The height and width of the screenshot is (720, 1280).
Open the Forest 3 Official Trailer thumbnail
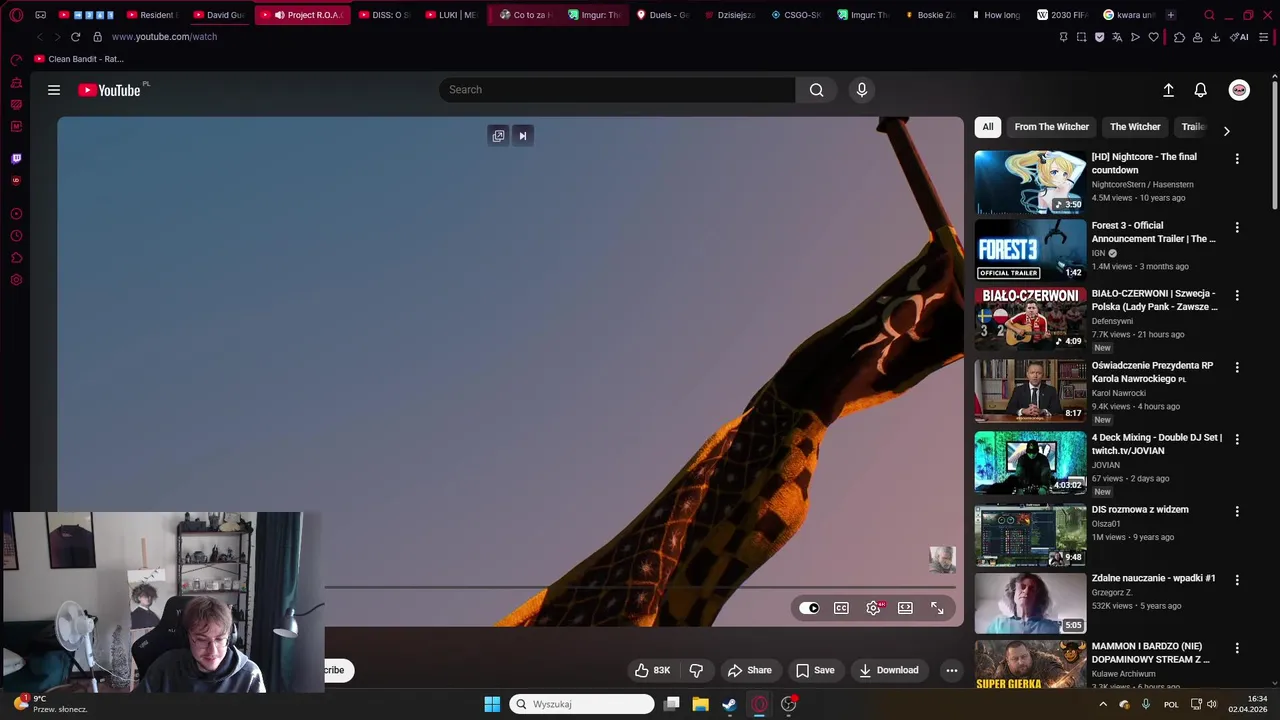pos(1030,250)
